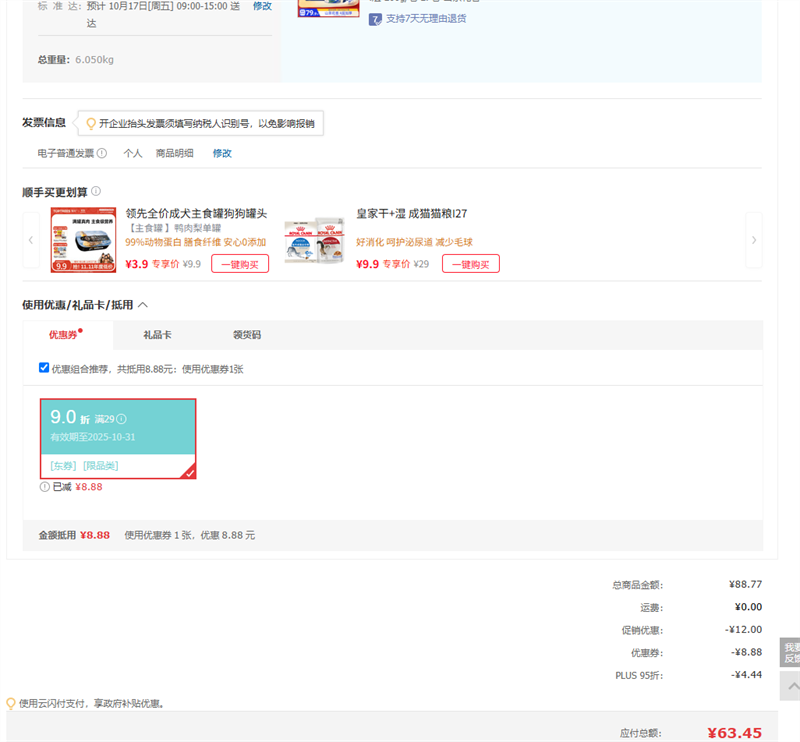800x742 pixels.
Task: Click info icon before 已减 ¥8.88
Action: tap(44, 487)
